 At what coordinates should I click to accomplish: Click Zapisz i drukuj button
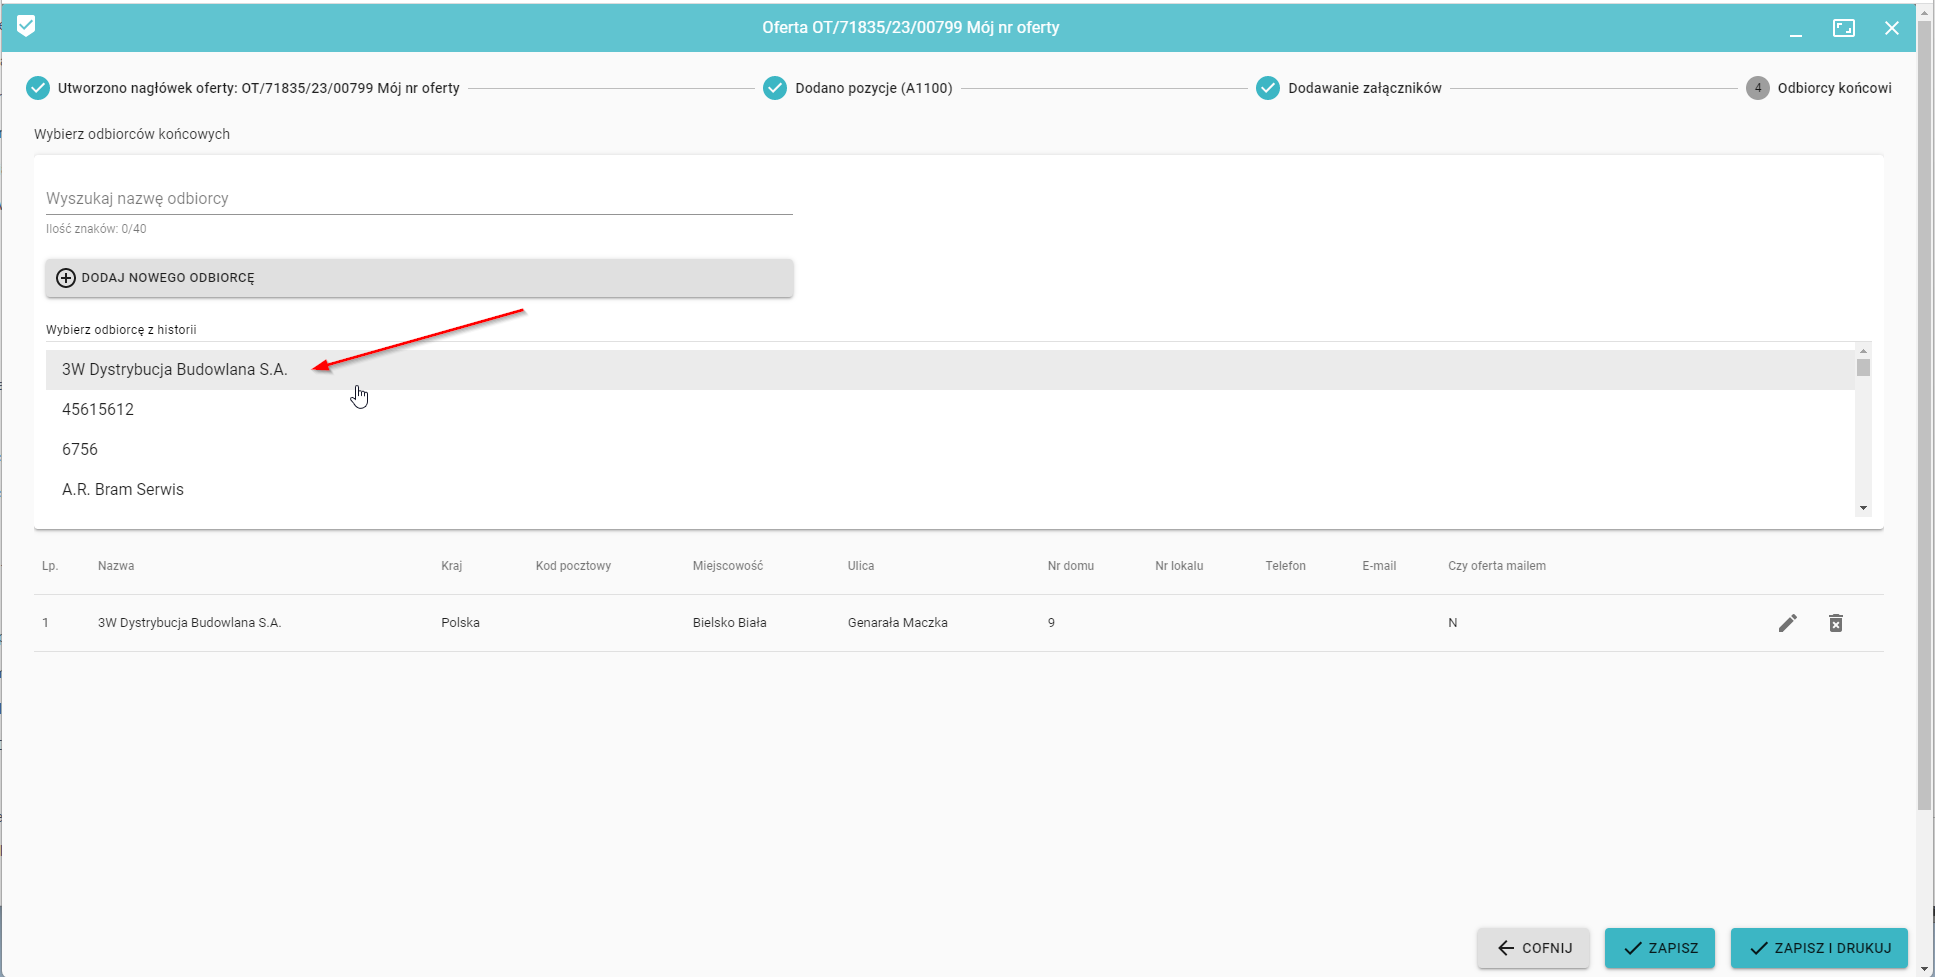pyautogui.click(x=1818, y=948)
